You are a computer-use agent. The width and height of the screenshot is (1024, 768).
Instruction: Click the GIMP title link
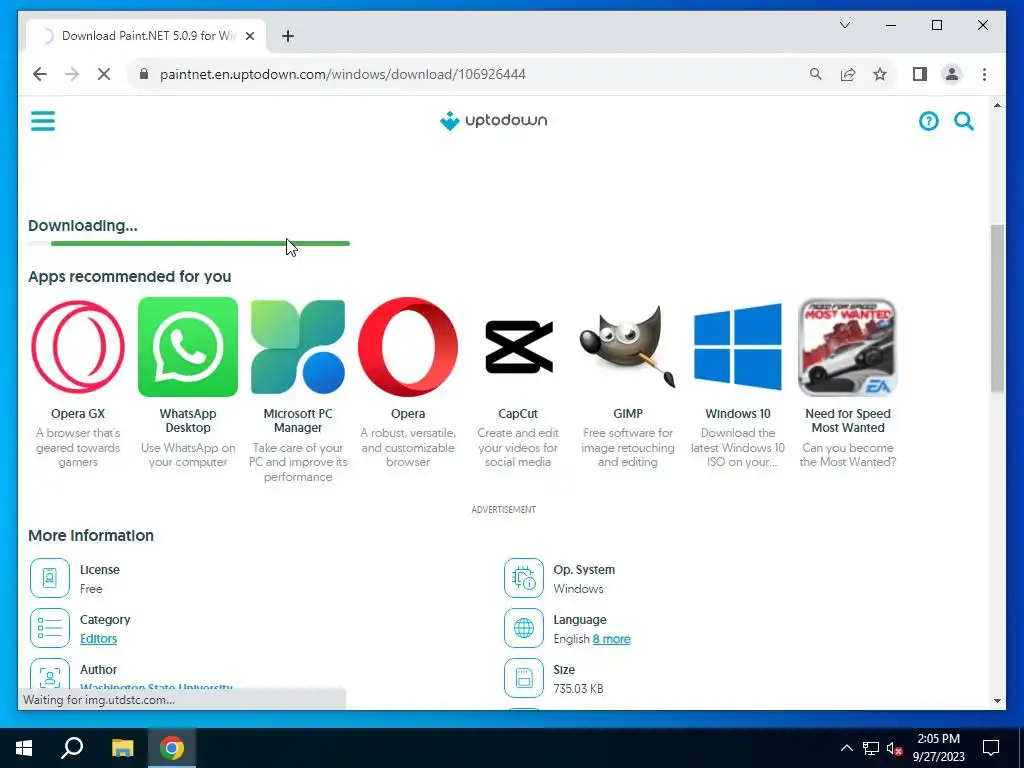click(628, 413)
